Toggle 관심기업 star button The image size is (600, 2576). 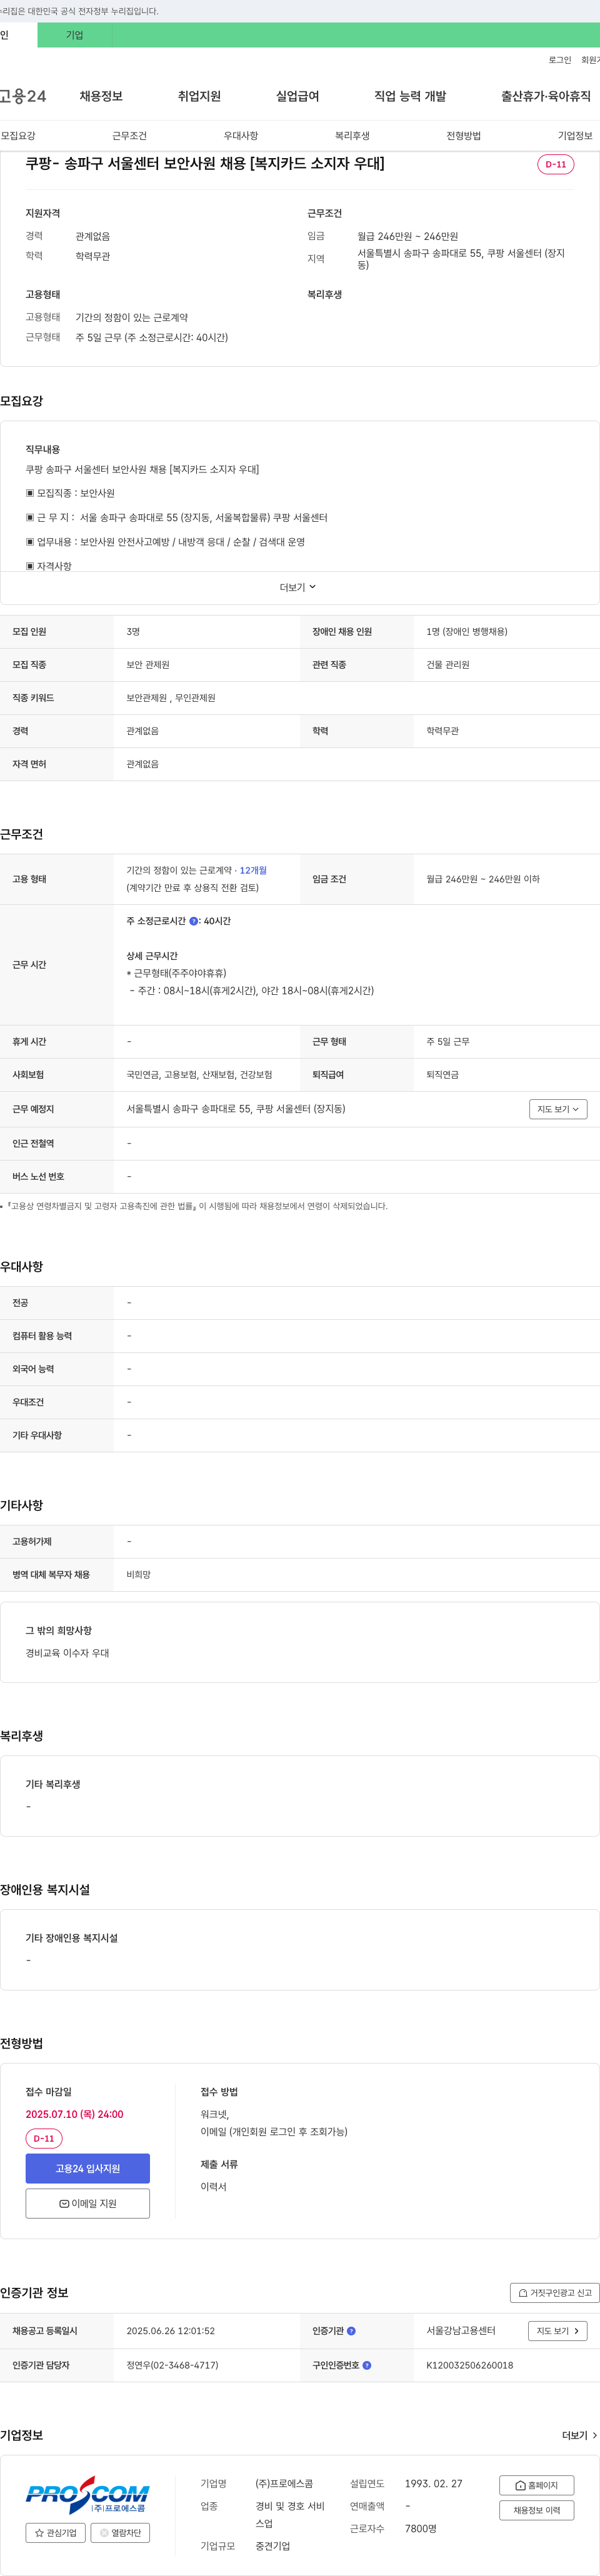click(x=55, y=2532)
